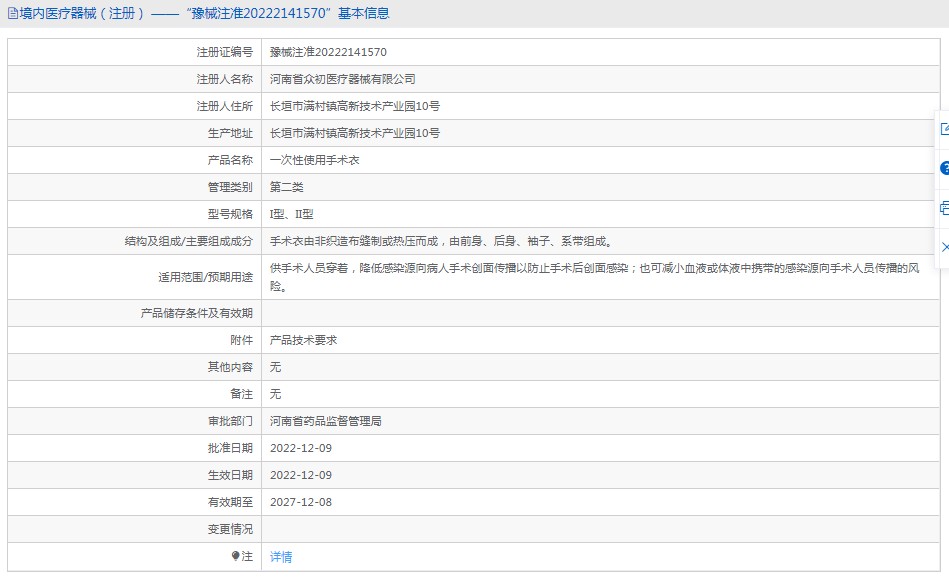Open the help question mark icon
Viewport: 949px width, 577px height.
(944, 168)
